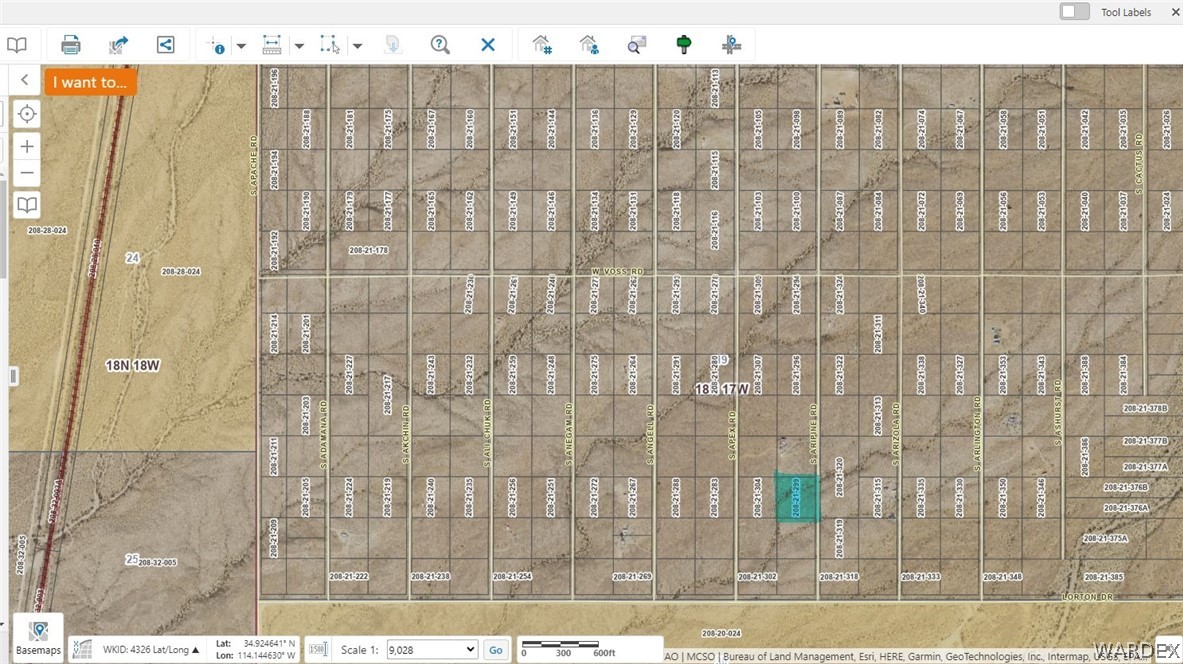The height and width of the screenshot is (664, 1183).
Task: Collapse the side panel with left chevron
Action: point(24,79)
